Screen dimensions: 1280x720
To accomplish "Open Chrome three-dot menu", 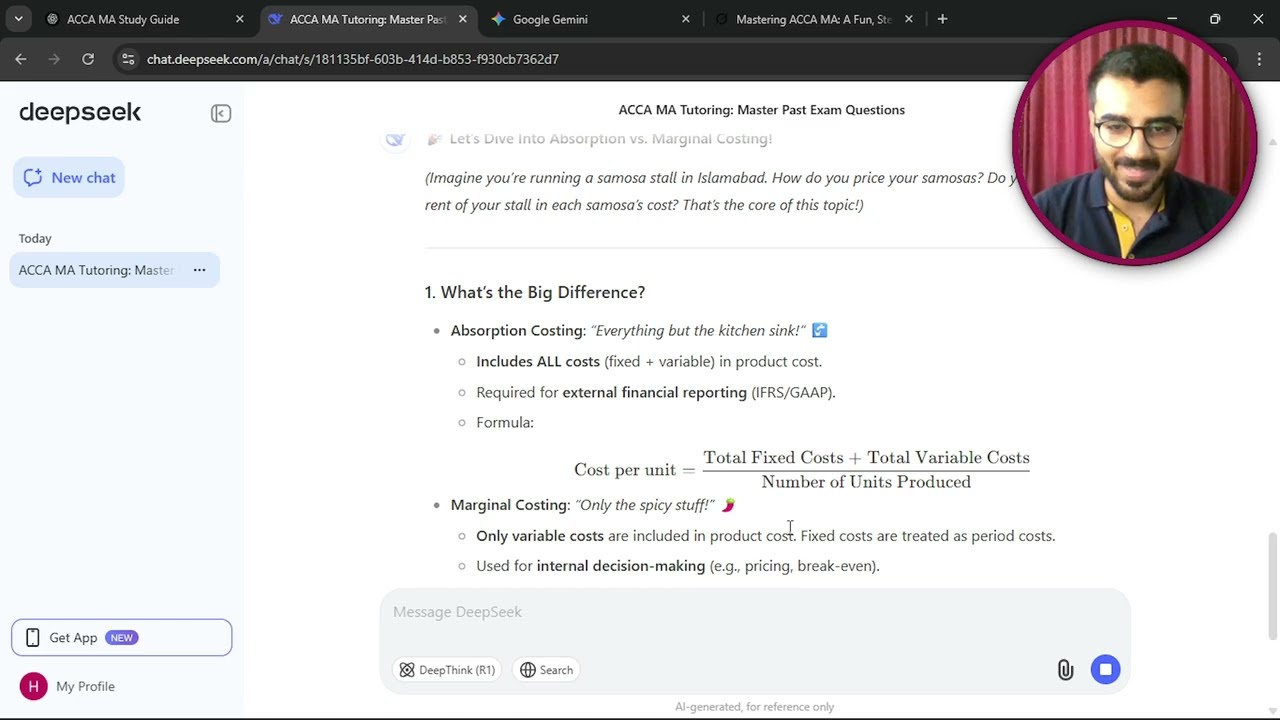I will (1259, 59).
